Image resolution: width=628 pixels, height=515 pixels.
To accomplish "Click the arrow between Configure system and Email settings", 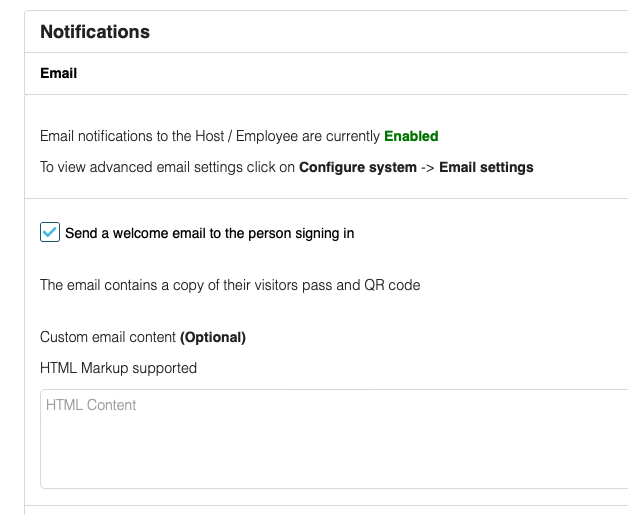I will [x=428, y=168].
